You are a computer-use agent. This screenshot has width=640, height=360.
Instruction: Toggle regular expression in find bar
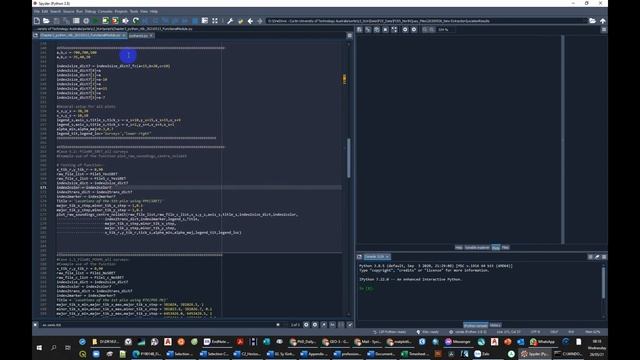[324, 324]
